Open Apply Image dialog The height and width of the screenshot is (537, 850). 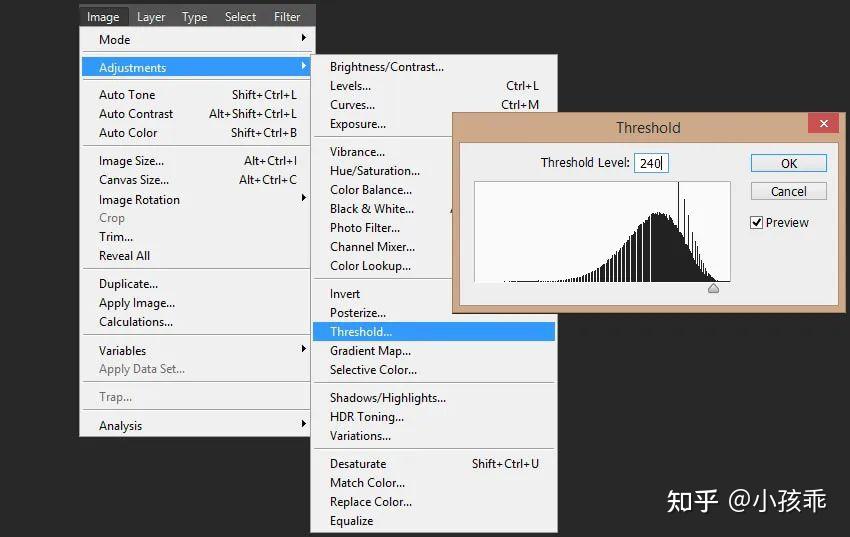[197, 302]
